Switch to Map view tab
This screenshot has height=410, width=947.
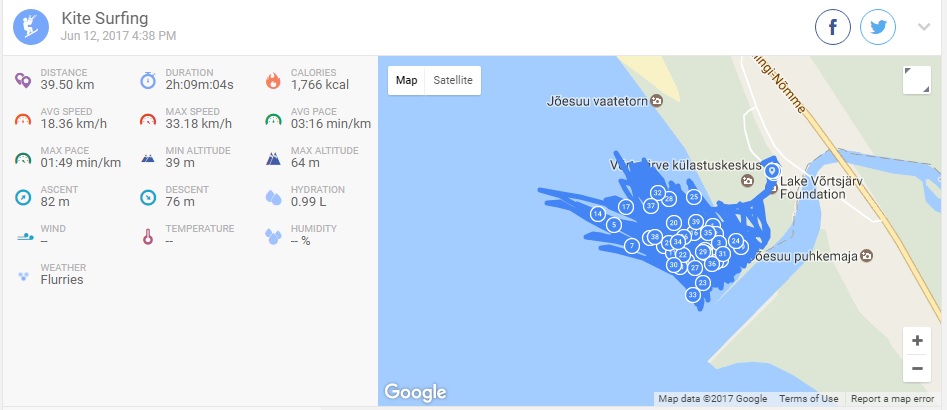click(406, 80)
